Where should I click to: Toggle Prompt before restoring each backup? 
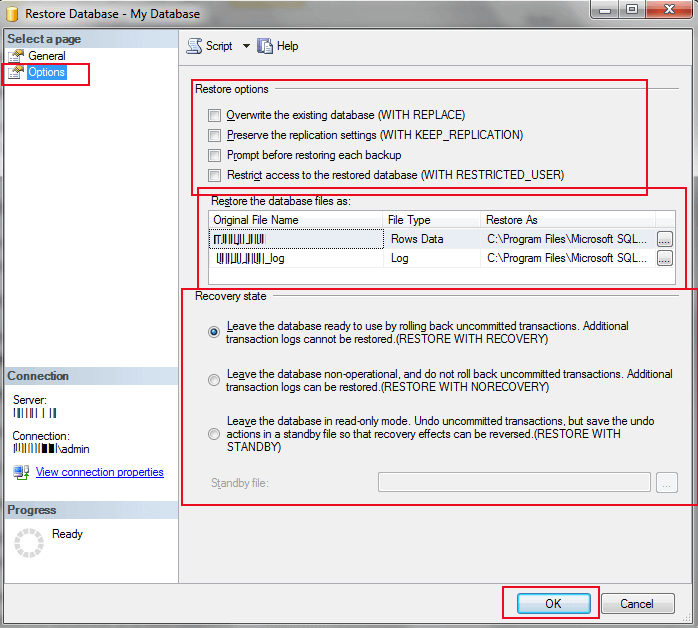coord(214,155)
